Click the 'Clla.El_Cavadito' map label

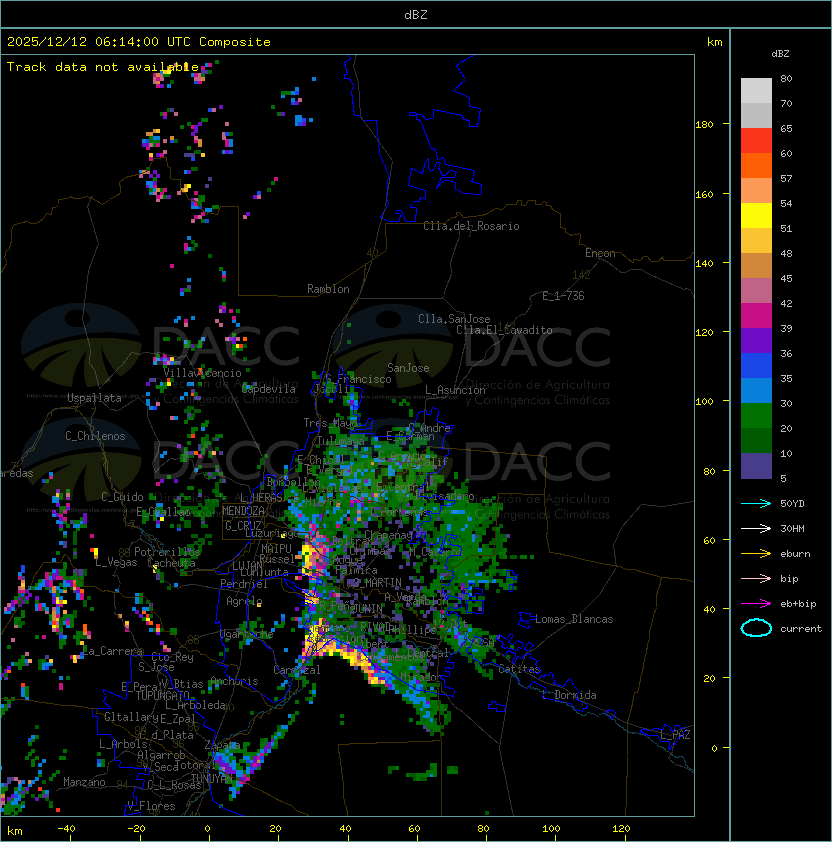[504, 330]
